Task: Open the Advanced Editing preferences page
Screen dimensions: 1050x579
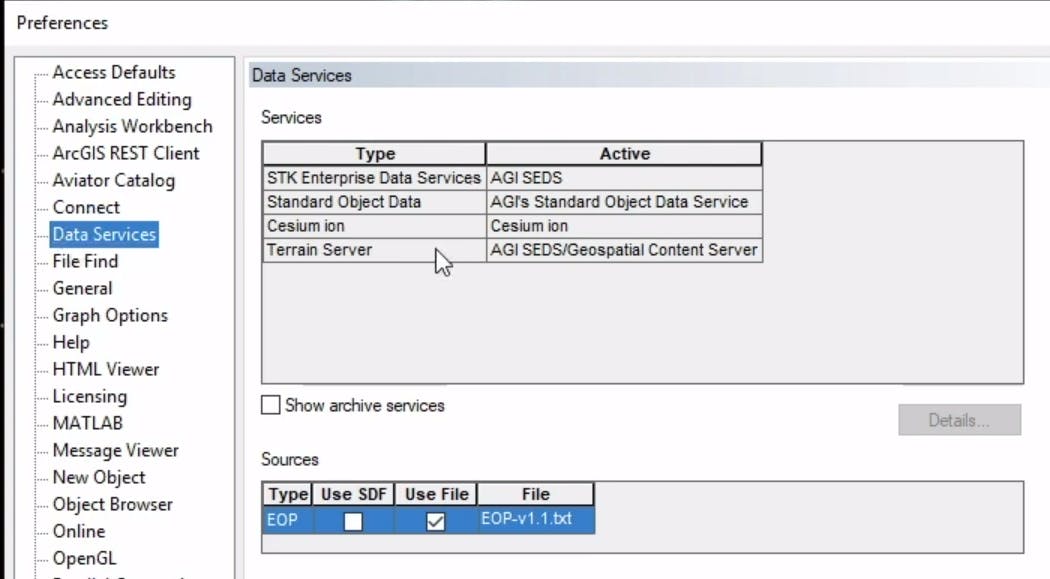Action: pyautogui.click(x=121, y=99)
